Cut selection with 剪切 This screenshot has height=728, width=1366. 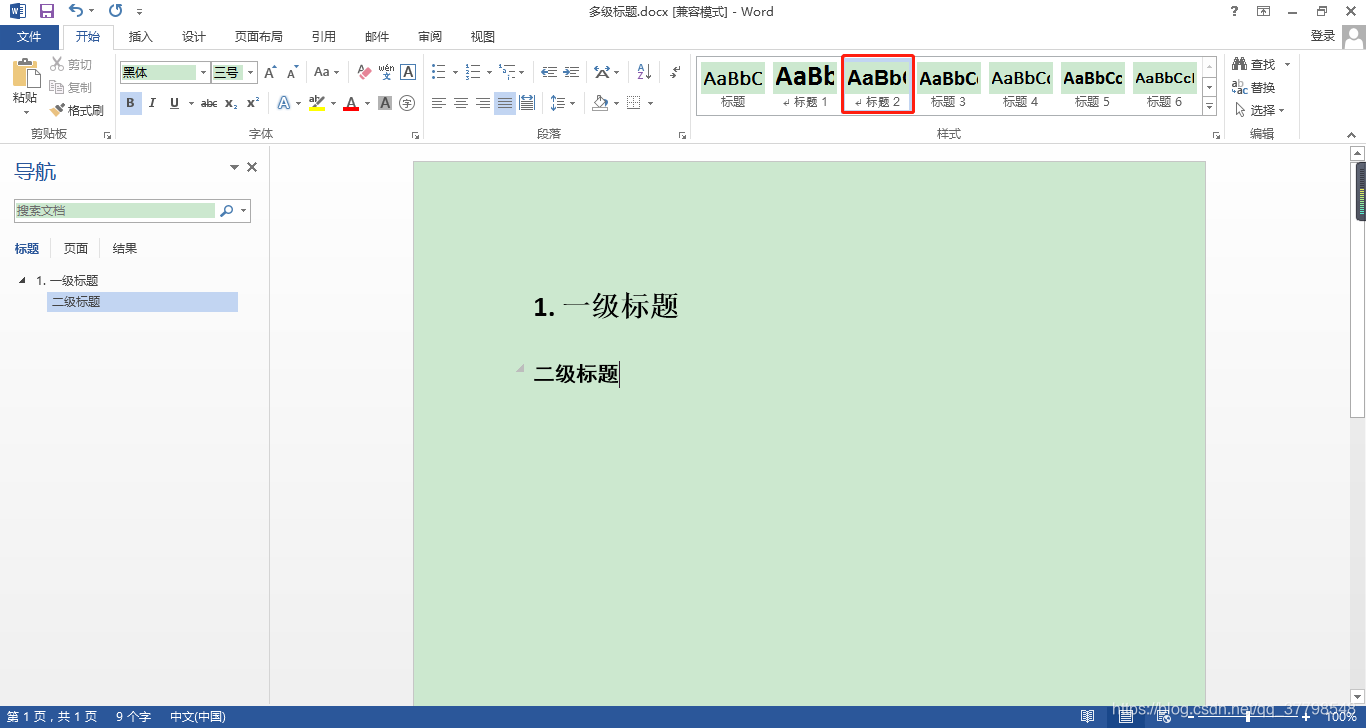point(71,64)
